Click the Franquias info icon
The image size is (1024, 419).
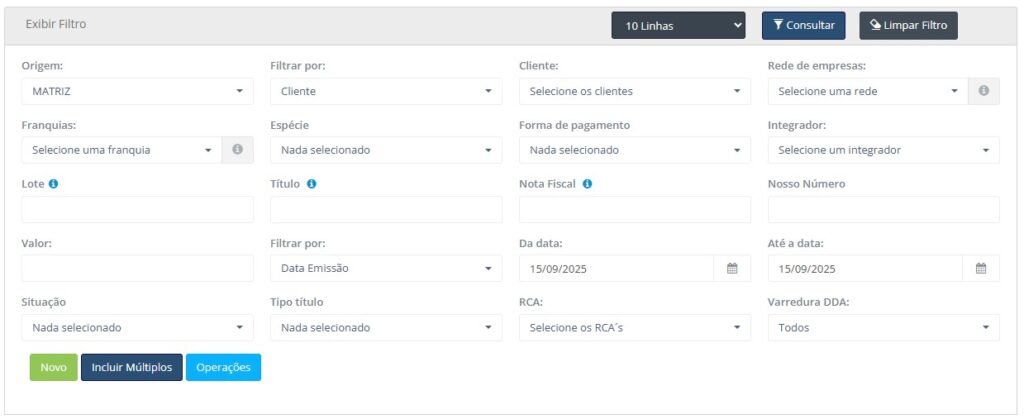tap(237, 150)
